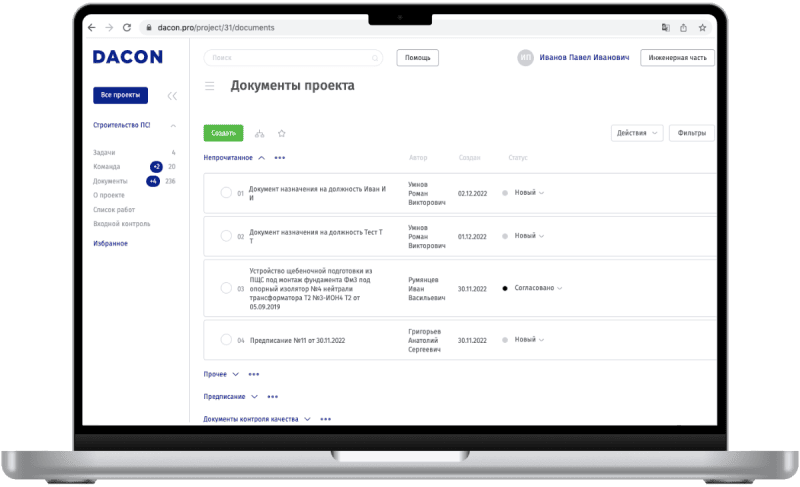
Task: Open Задачи in the sidebar
Action: point(104,153)
